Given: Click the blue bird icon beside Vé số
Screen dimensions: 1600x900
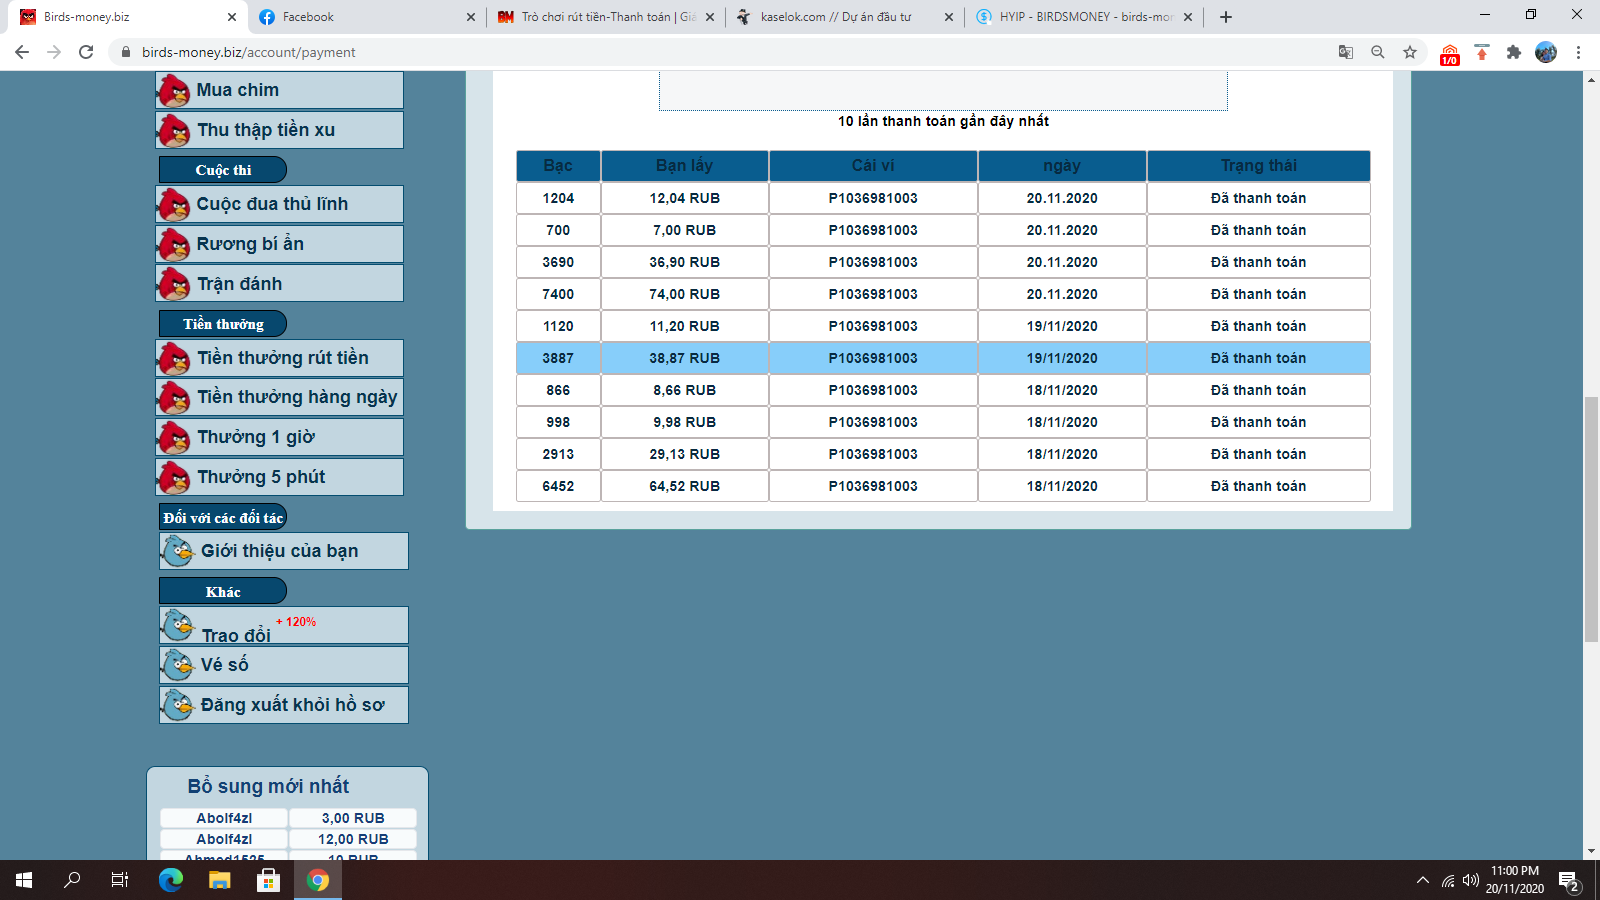Looking at the screenshot, I should [x=178, y=665].
